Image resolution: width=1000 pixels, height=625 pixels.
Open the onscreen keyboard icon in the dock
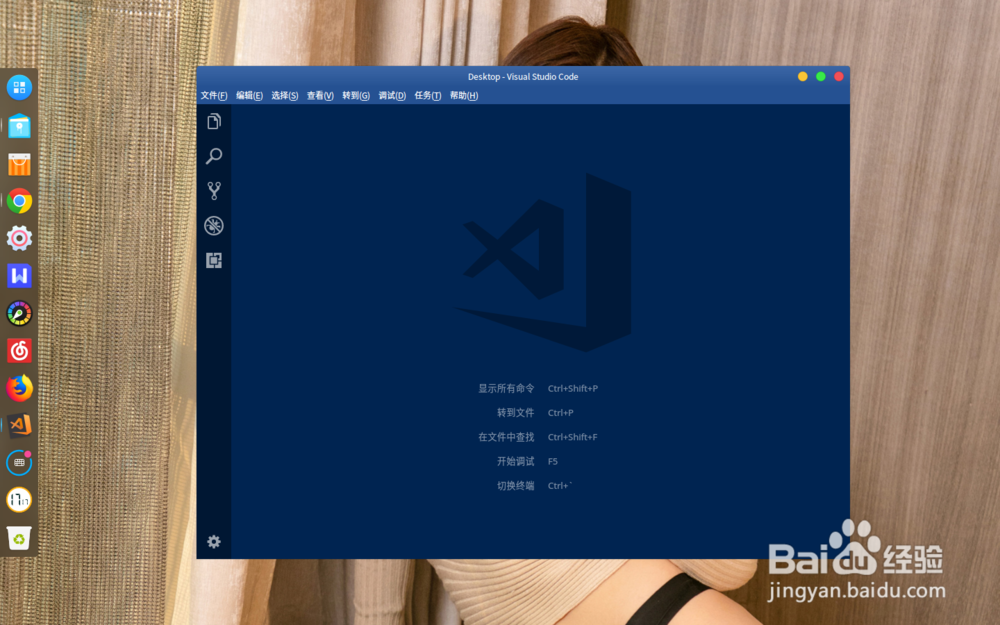(19, 462)
